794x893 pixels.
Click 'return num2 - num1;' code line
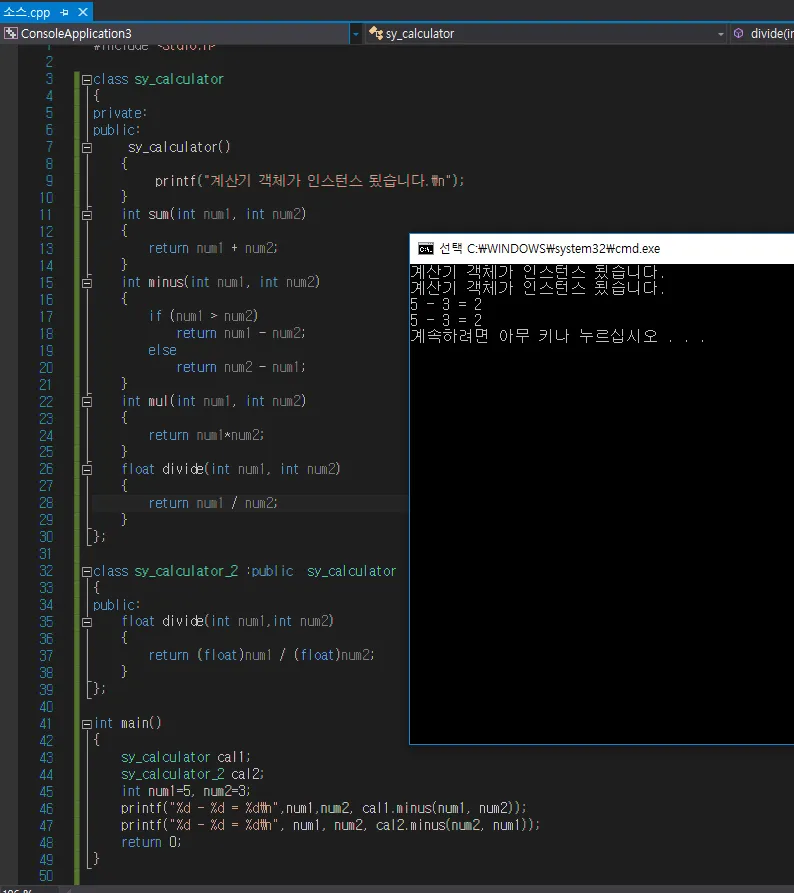pos(241,367)
